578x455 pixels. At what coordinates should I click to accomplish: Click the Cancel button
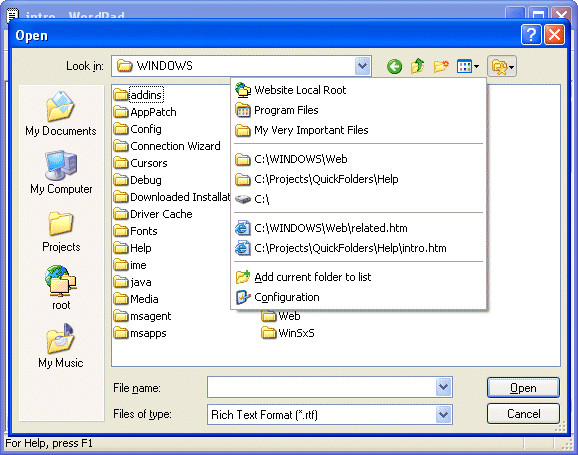(x=523, y=414)
